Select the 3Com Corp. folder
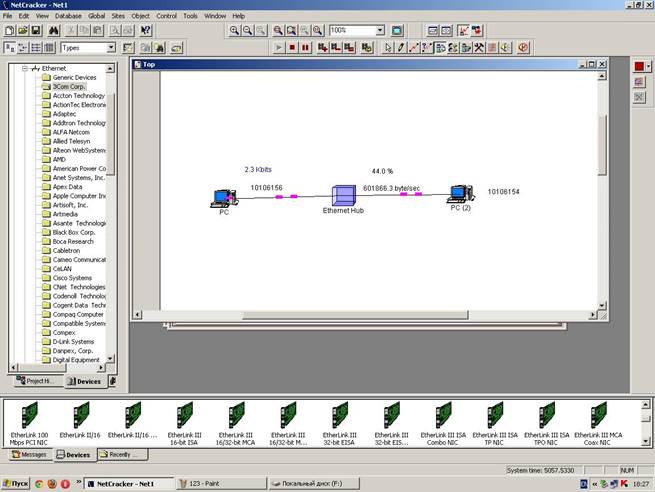This screenshot has width=655, height=492. 69,86
